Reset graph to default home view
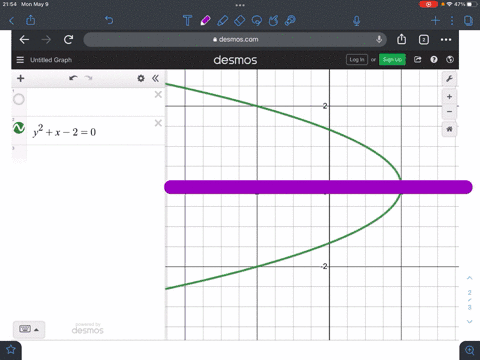The width and height of the screenshot is (480, 360). (x=449, y=129)
